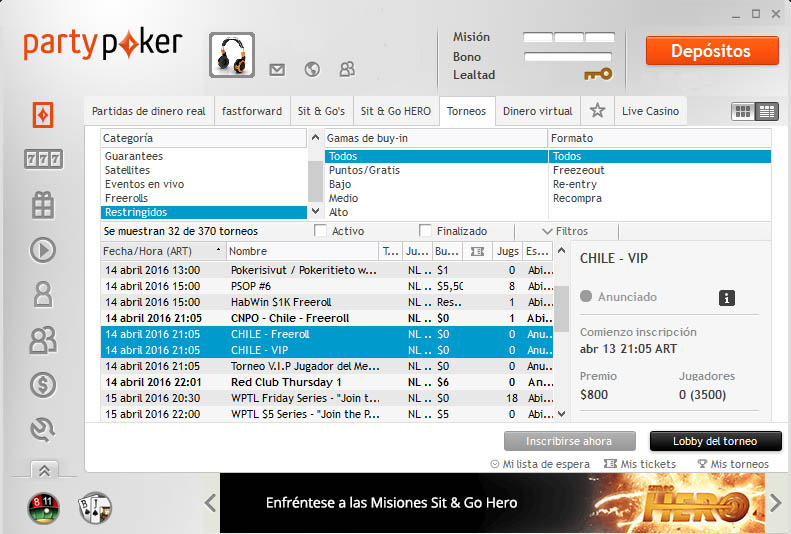Open the Mis torneos link
The width and height of the screenshot is (791, 534).
point(733,464)
